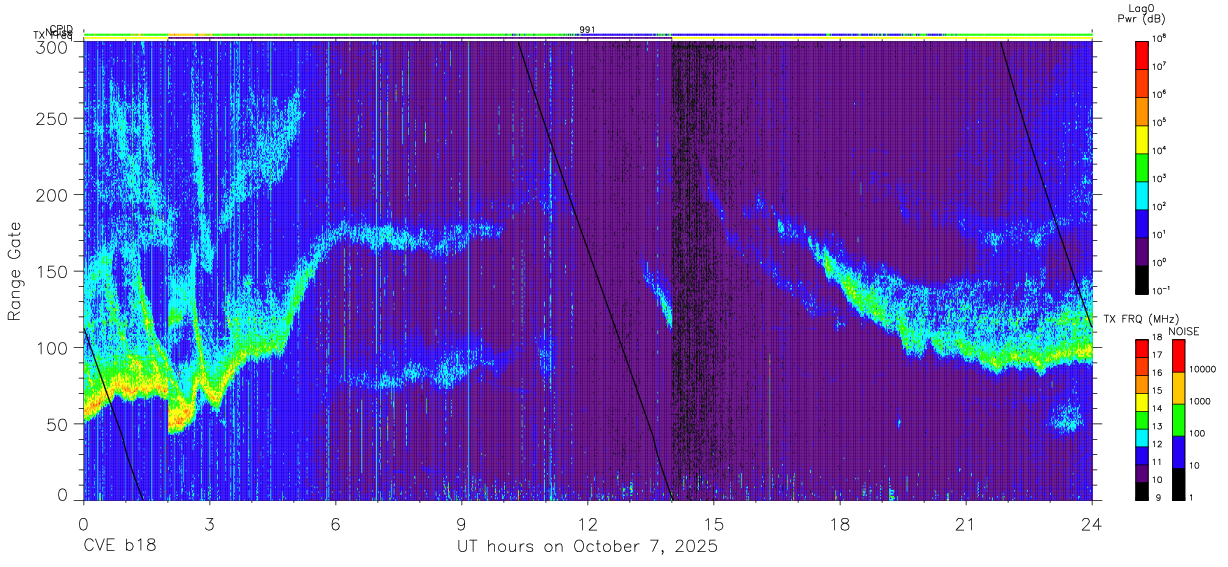Image resolution: width=1228 pixels, height=567 pixels.
Task: Click the 12 tick on UT hours axis
Action: (588, 524)
